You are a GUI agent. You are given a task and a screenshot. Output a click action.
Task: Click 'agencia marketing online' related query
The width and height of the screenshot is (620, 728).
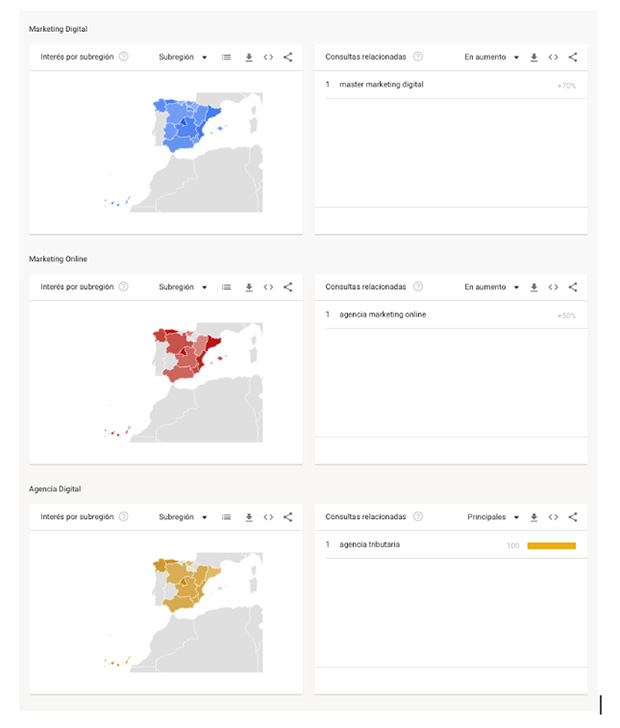[383, 315]
